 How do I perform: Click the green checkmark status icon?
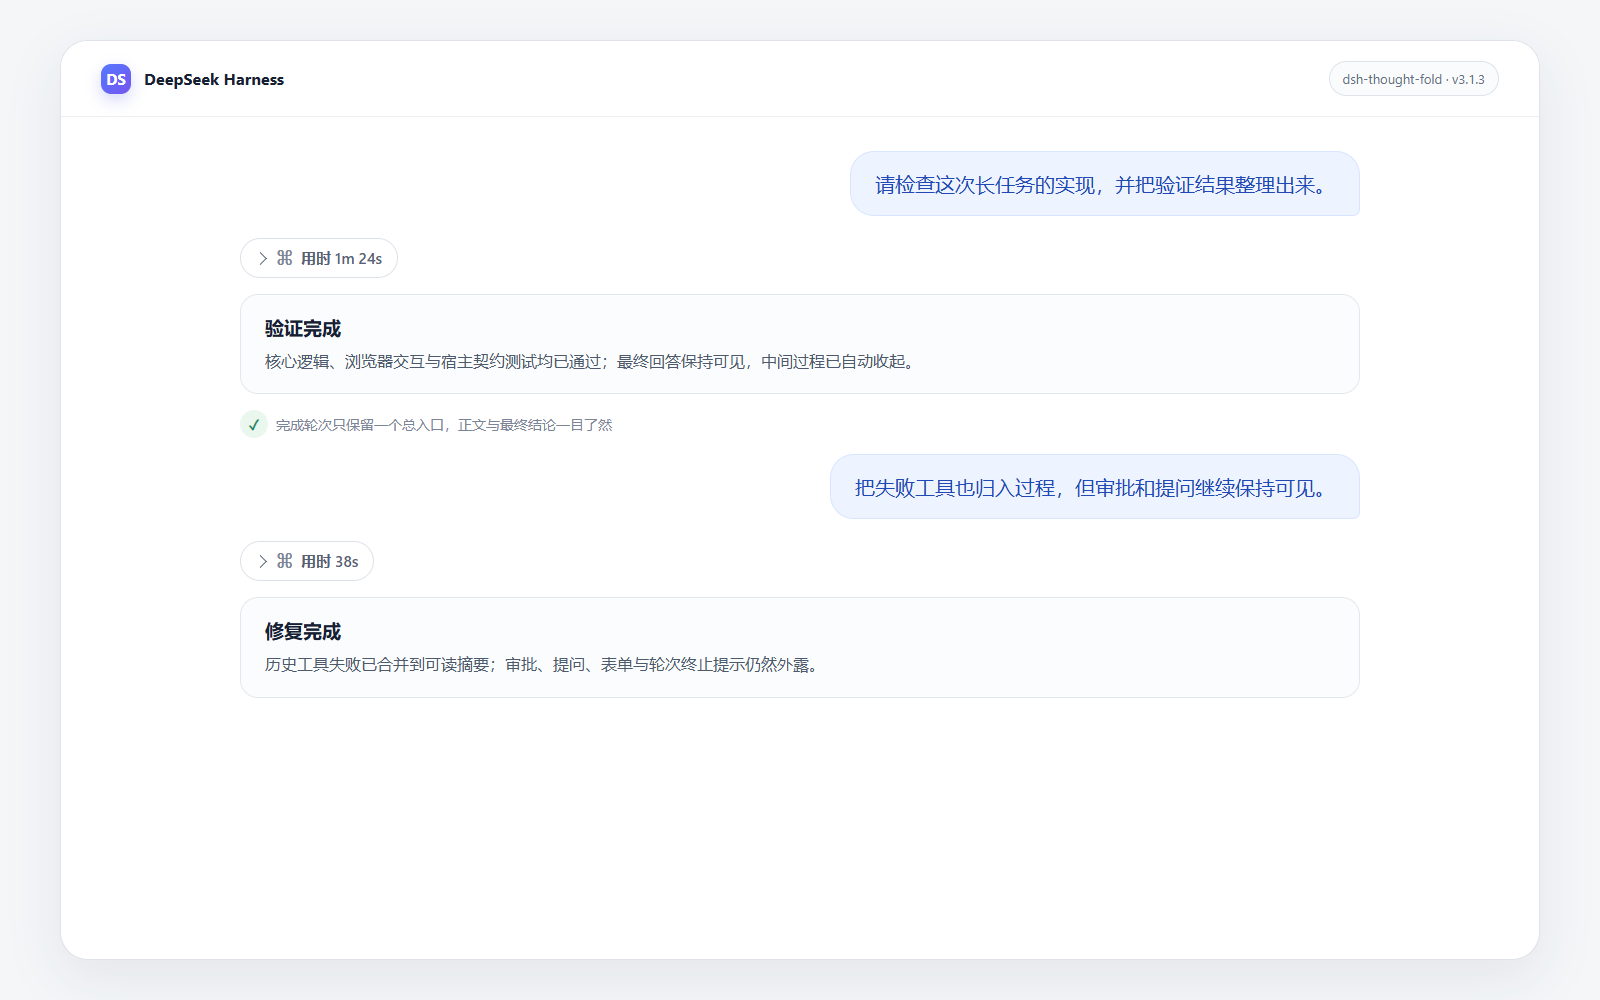(x=254, y=424)
